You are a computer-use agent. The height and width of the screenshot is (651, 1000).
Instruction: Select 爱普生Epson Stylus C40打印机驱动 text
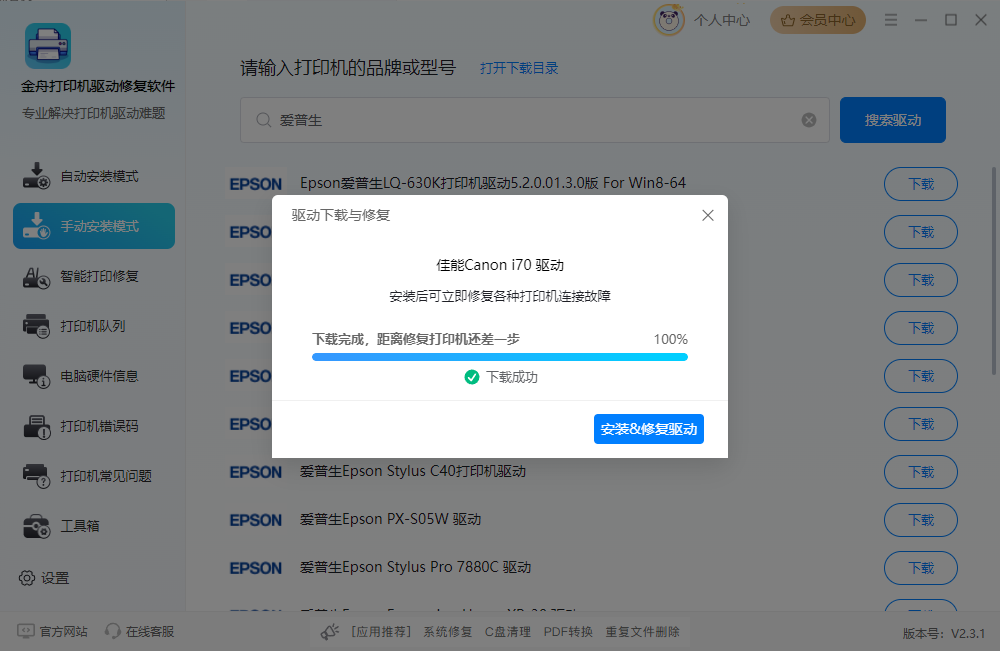coord(413,471)
